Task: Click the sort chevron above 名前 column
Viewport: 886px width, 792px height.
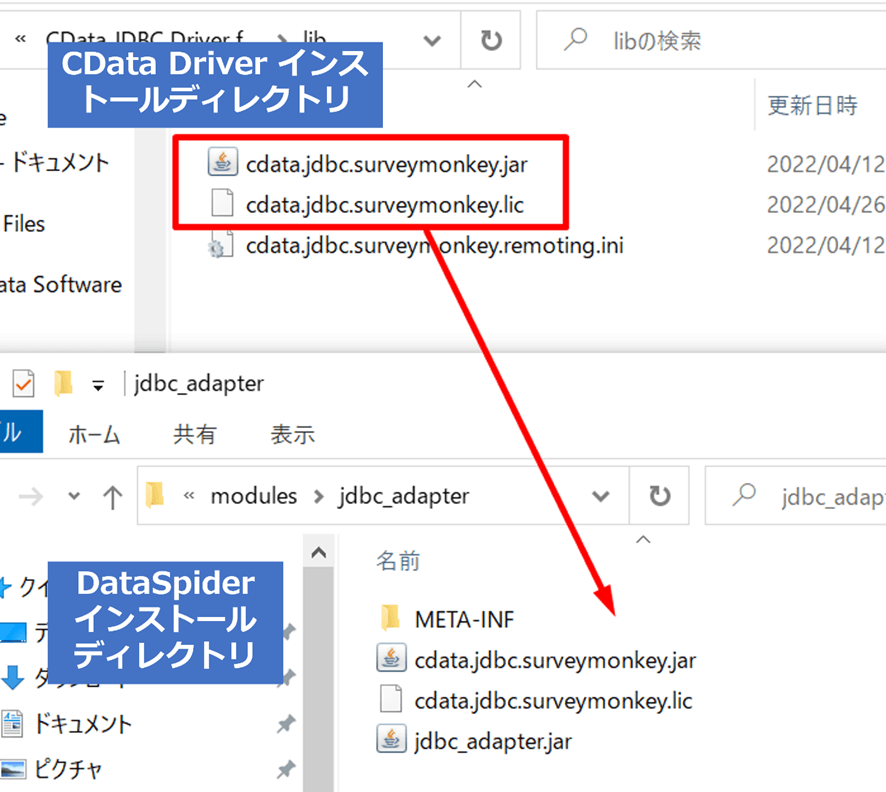Action: pos(643,539)
